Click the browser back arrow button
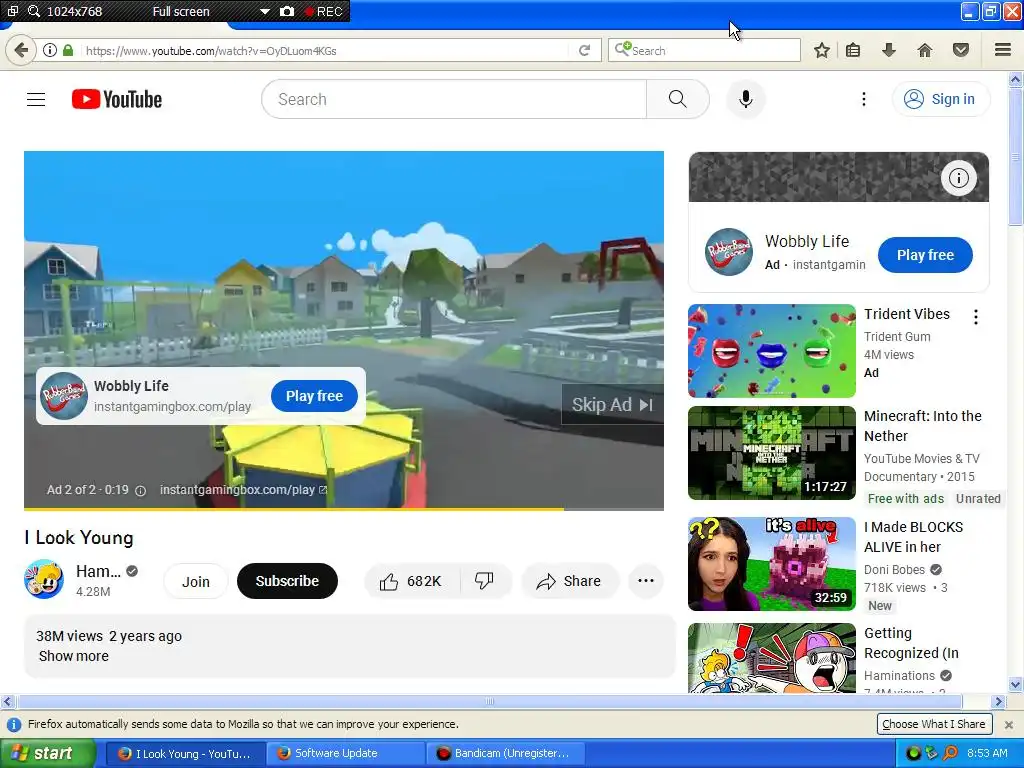This screenshot has height=768, width=1024. click(x=21, y=50)
